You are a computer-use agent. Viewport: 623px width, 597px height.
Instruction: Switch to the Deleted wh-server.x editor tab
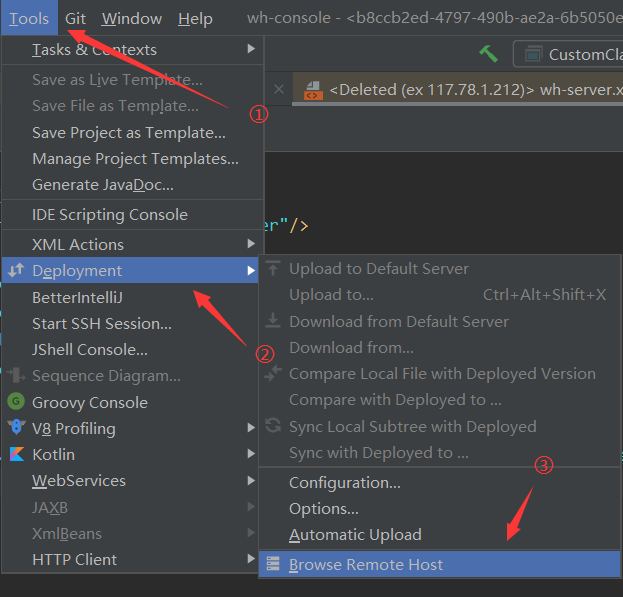pos(458,90)
